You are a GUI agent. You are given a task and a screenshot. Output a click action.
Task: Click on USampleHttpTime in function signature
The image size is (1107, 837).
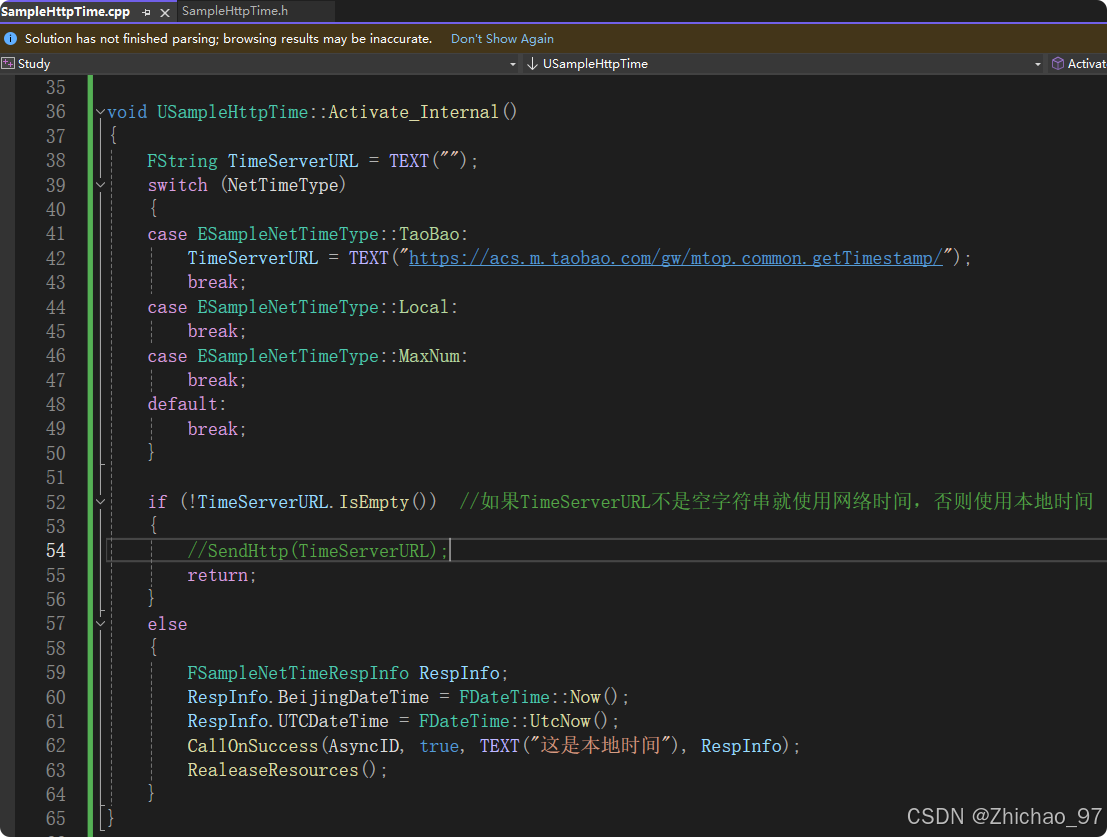[232, 112]
